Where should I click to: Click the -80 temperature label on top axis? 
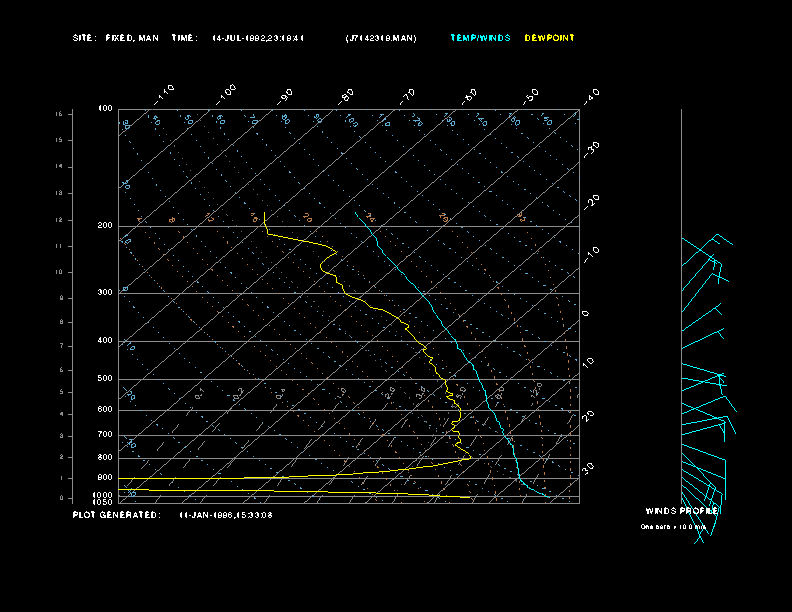(x=346, y=96)
